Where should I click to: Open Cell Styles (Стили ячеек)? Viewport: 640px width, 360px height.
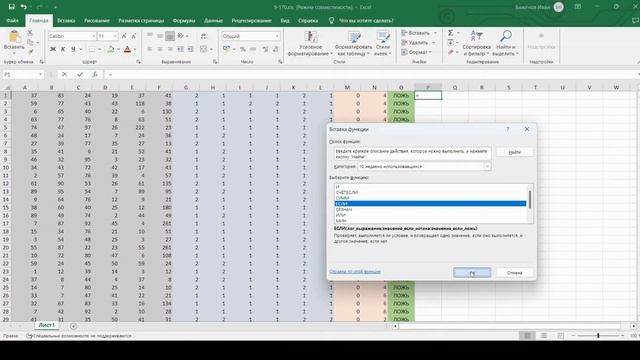coord(383,44)
